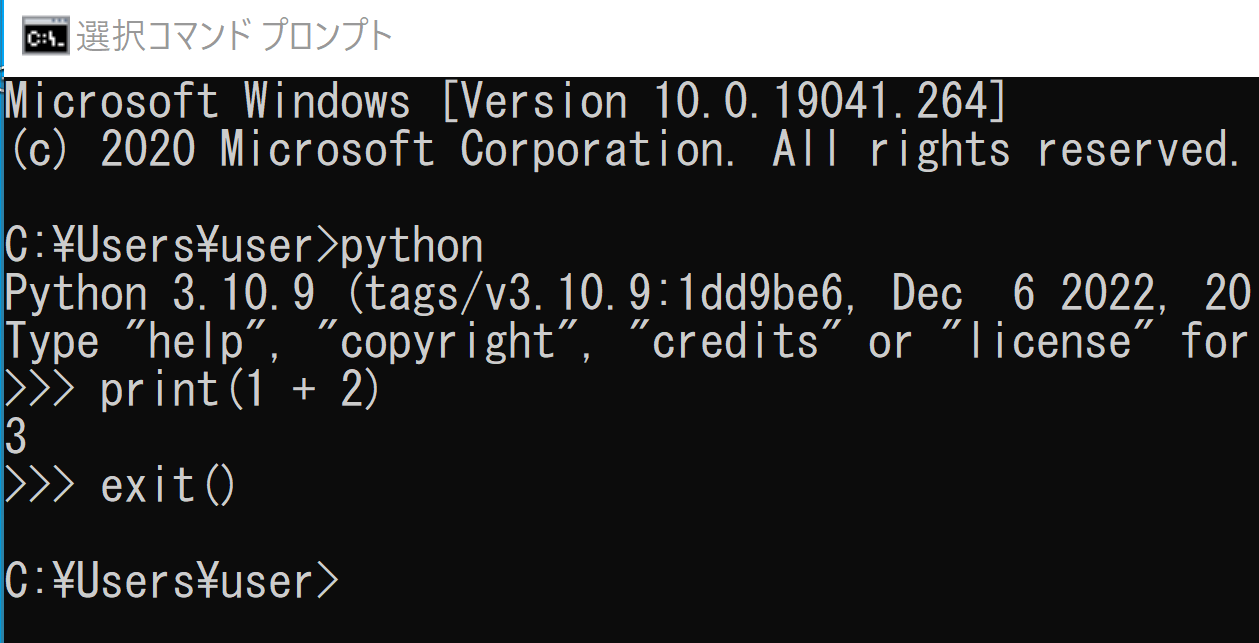Click the final C:¥Users¥user> prompt line

[x=172, y=581]
